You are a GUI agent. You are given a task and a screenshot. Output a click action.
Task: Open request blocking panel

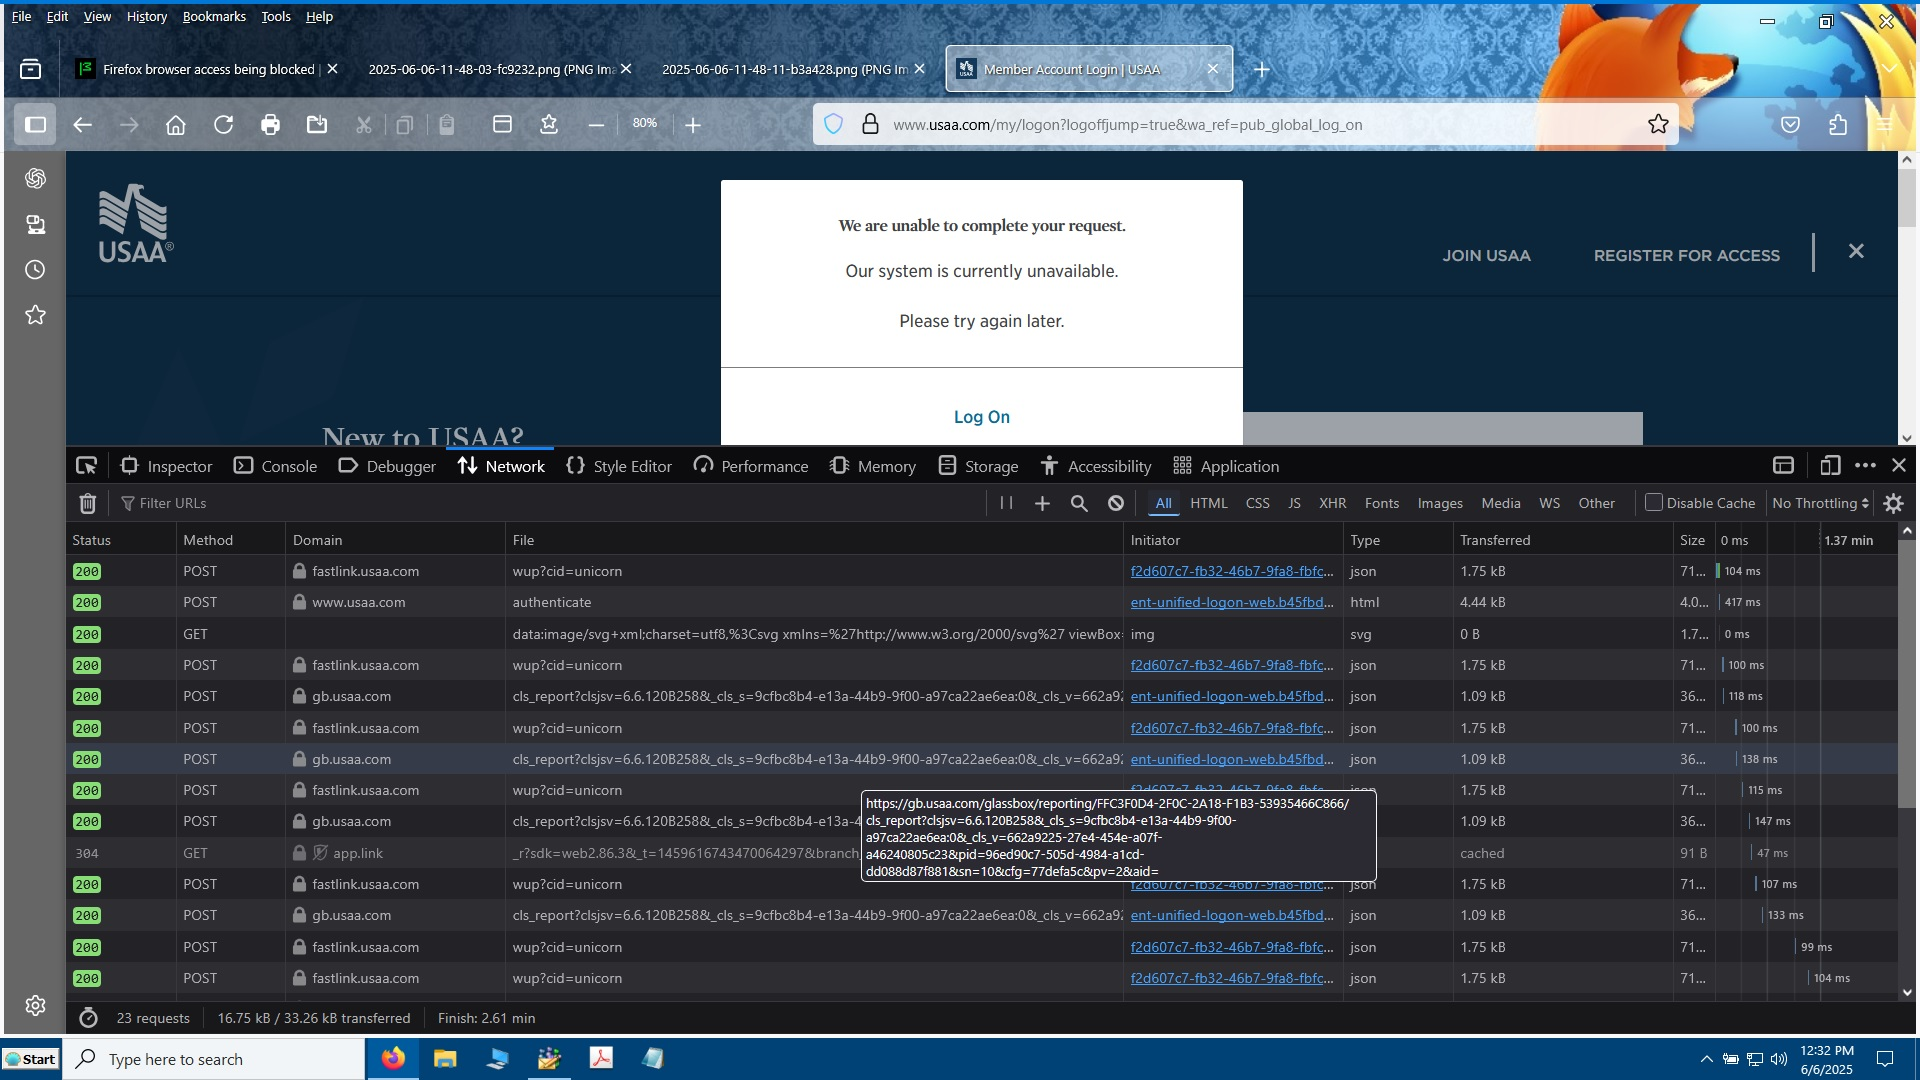tap(1116, 503)
